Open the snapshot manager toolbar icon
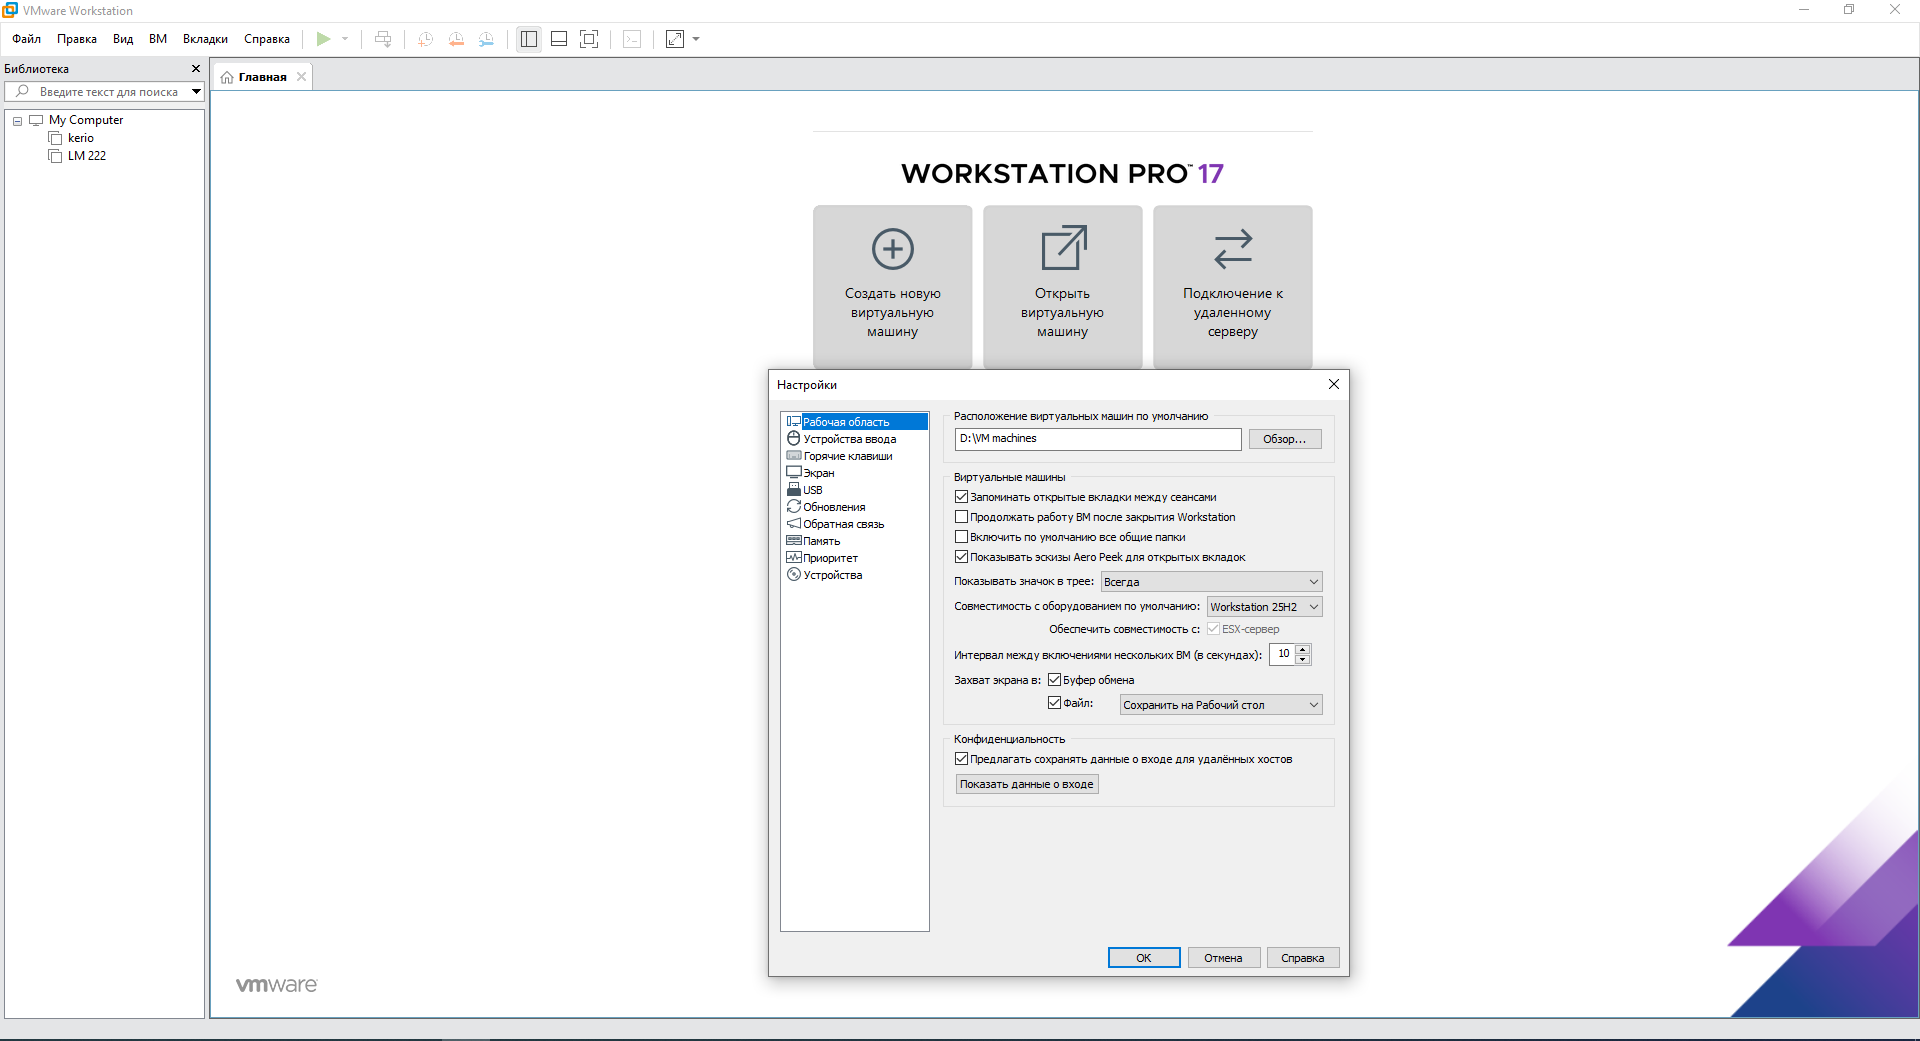This screenshot has height=1041, width=1920. (x=486, y=39)
